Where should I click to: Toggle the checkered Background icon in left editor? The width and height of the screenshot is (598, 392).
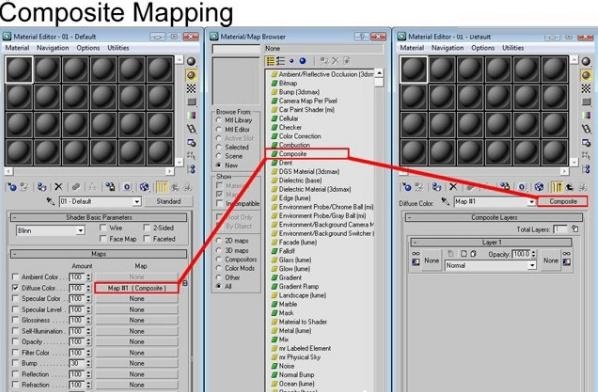coord(191,89)
